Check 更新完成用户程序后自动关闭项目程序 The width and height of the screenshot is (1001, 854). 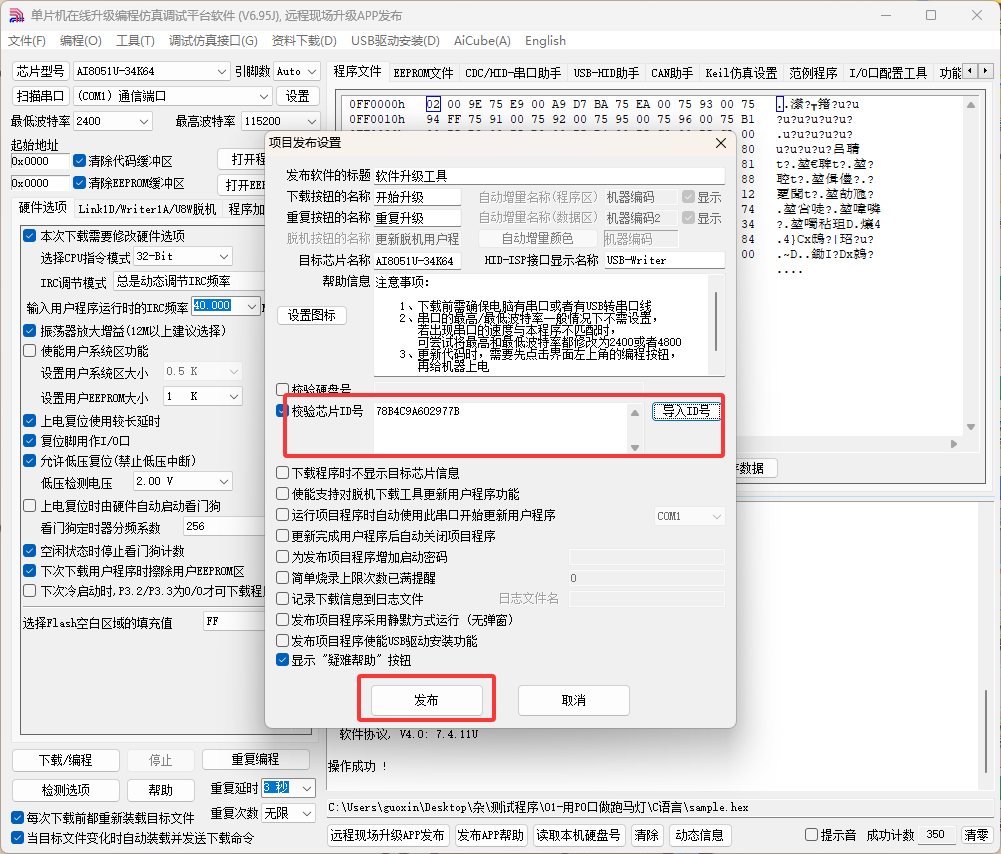(x=282, y=536)
